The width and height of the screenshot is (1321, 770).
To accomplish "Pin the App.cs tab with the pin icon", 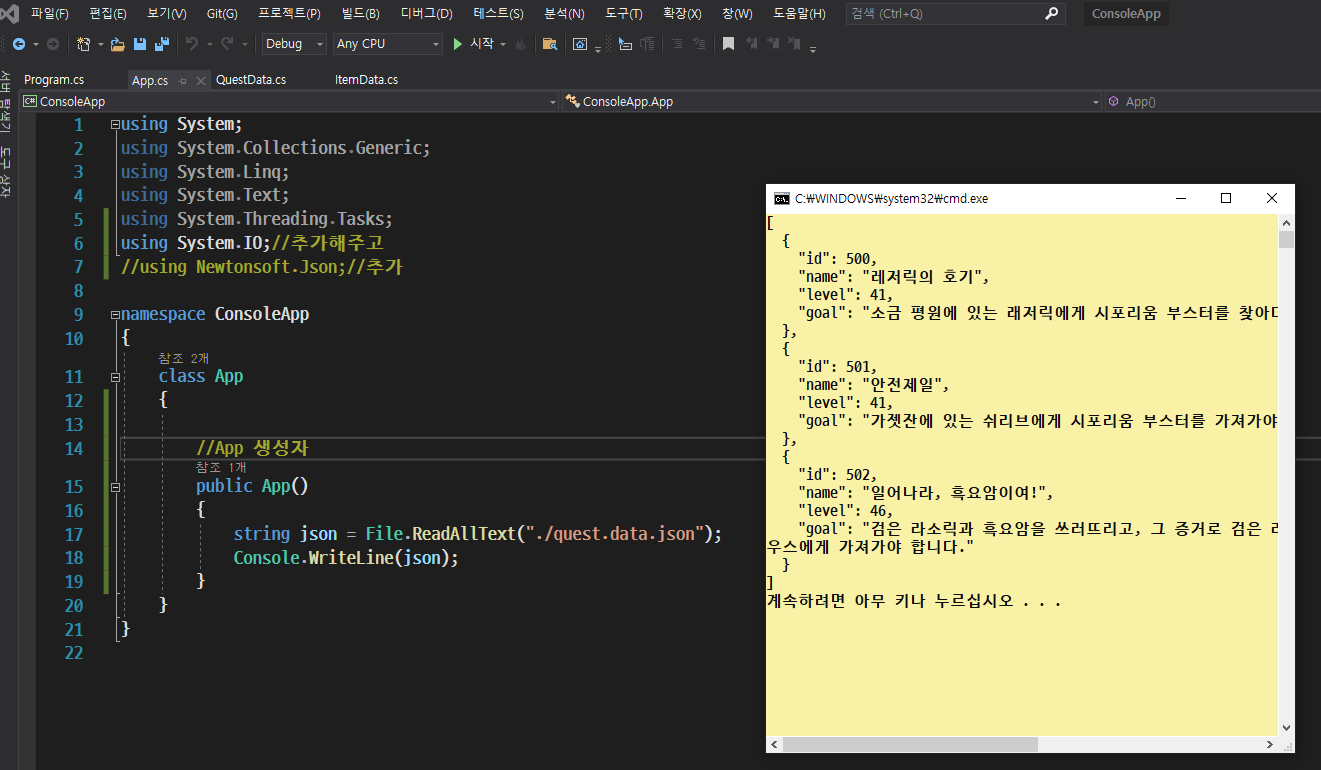I will (x=181, y=80).
